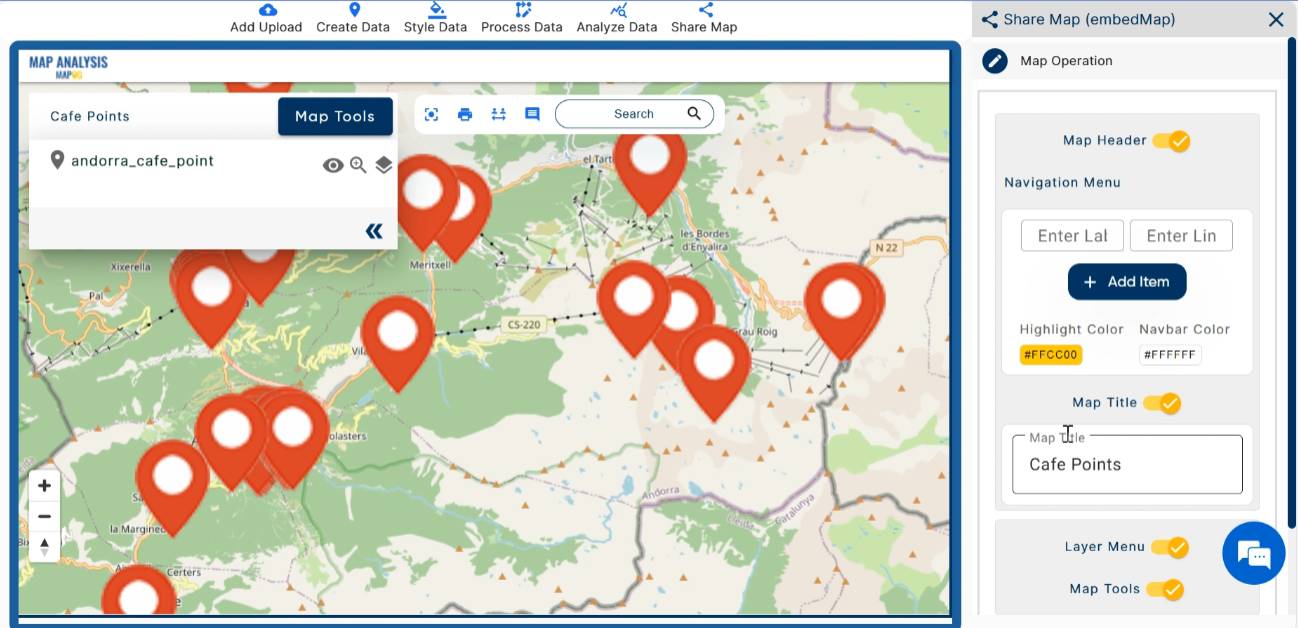Toggle the Layer Menu switch

(x=1169, y=547)
